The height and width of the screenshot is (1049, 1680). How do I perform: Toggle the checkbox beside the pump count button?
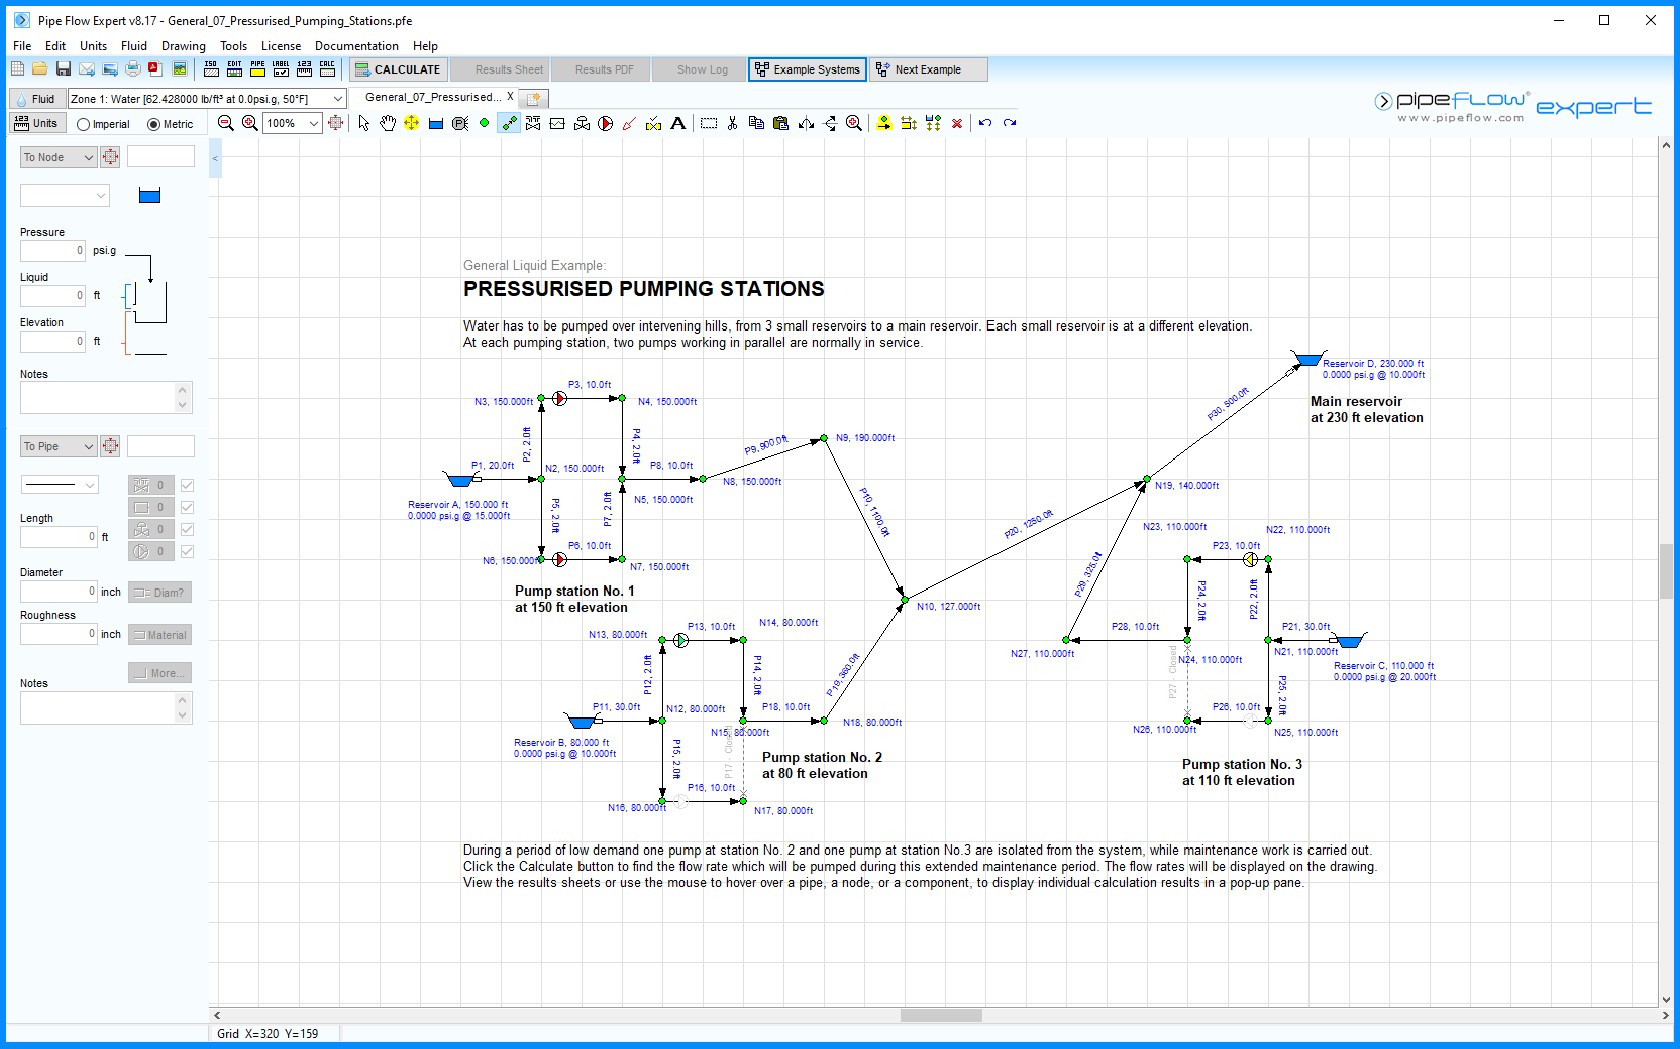pyautogui.click(x=187, y=551)
